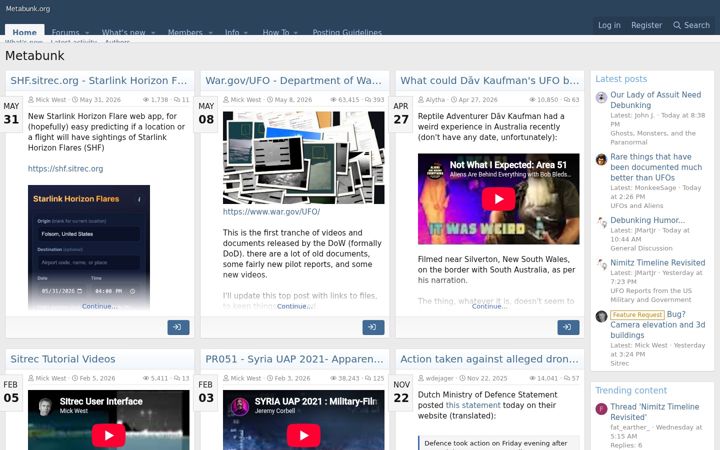
Task: Click the Rare things thread poster avatar
Action: [x=601, y=159]
